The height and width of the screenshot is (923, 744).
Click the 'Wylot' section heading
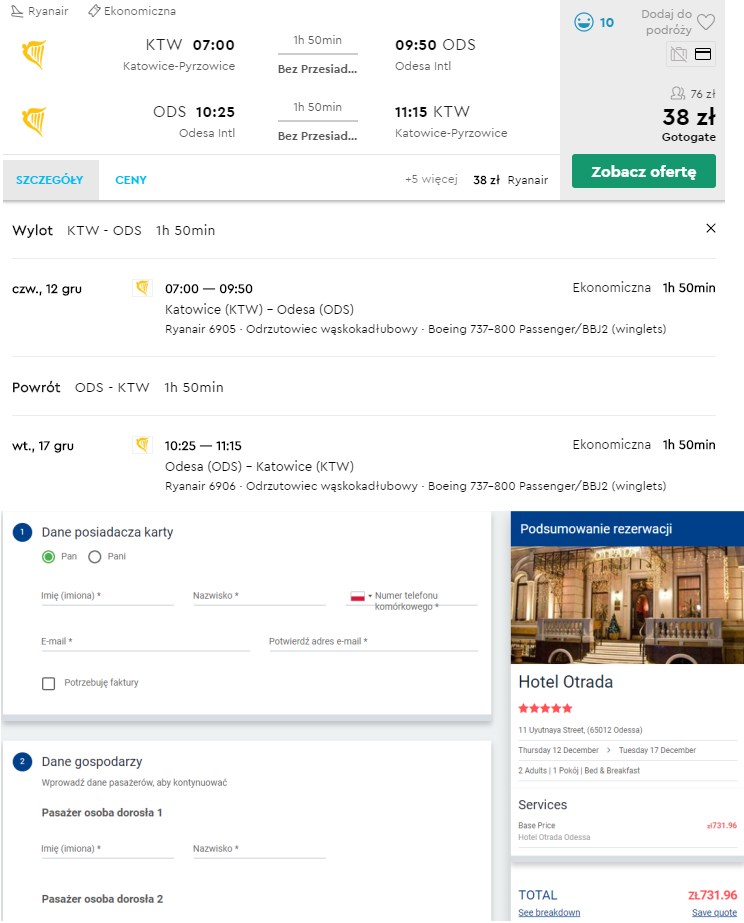tap(32, 230)
